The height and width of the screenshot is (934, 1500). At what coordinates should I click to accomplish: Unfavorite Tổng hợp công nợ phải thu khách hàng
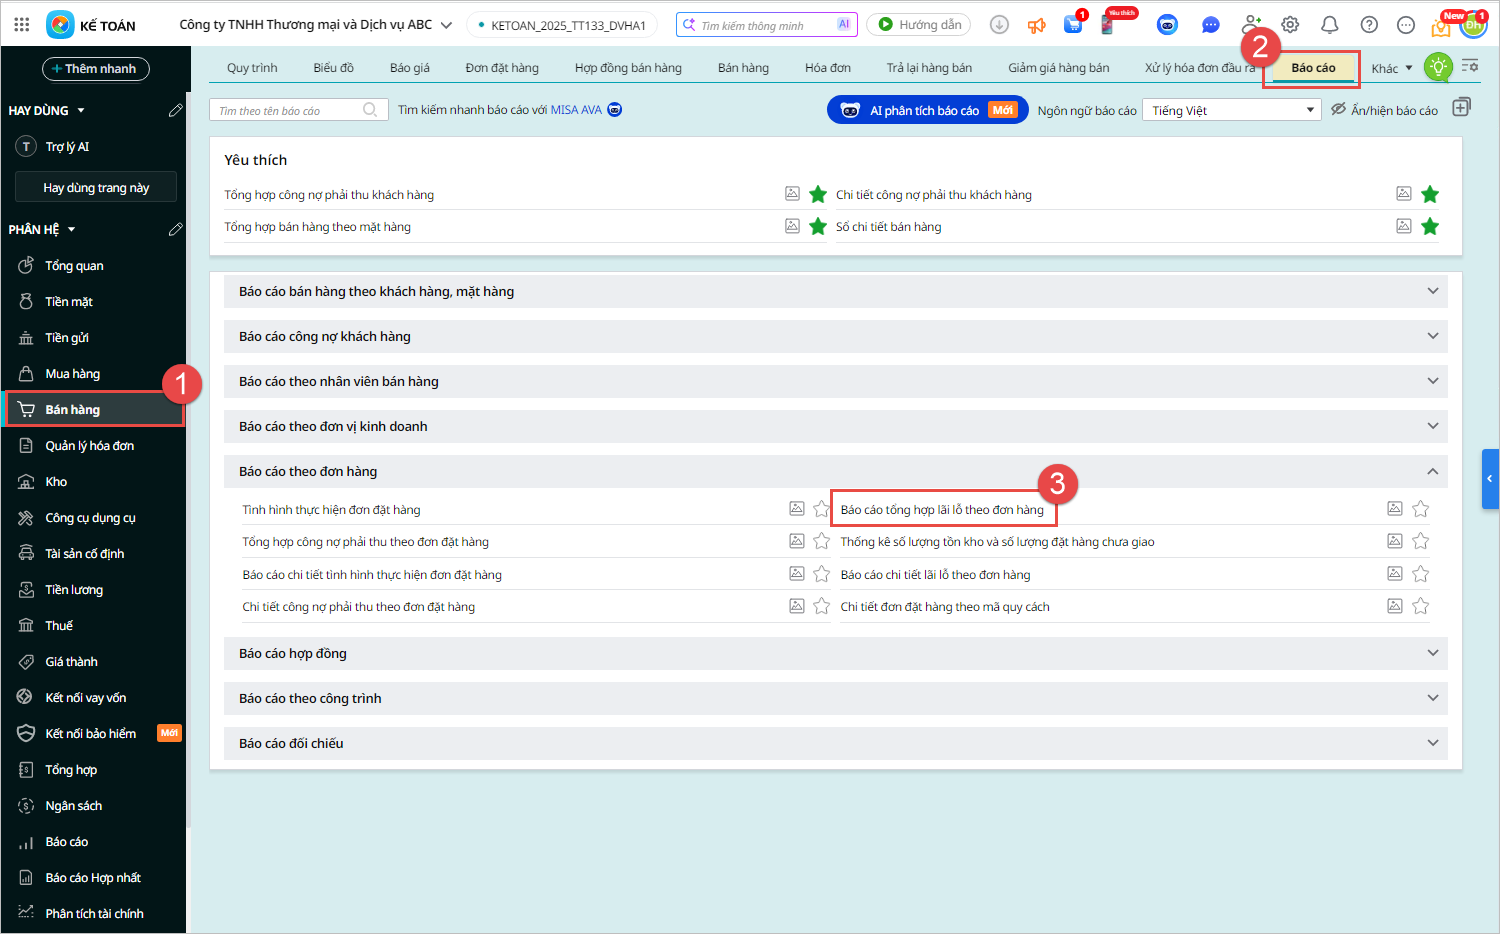point(818,194)
